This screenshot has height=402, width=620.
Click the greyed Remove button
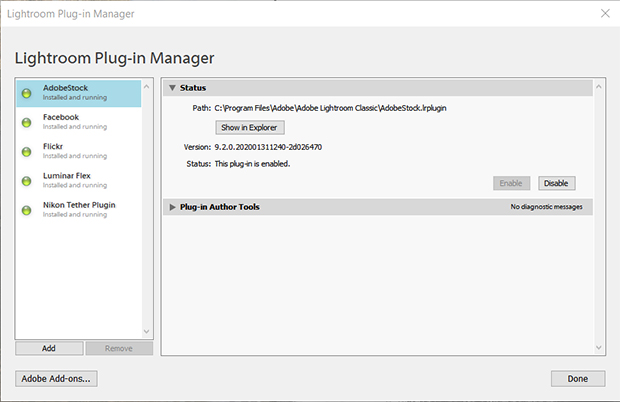(119, 348)
